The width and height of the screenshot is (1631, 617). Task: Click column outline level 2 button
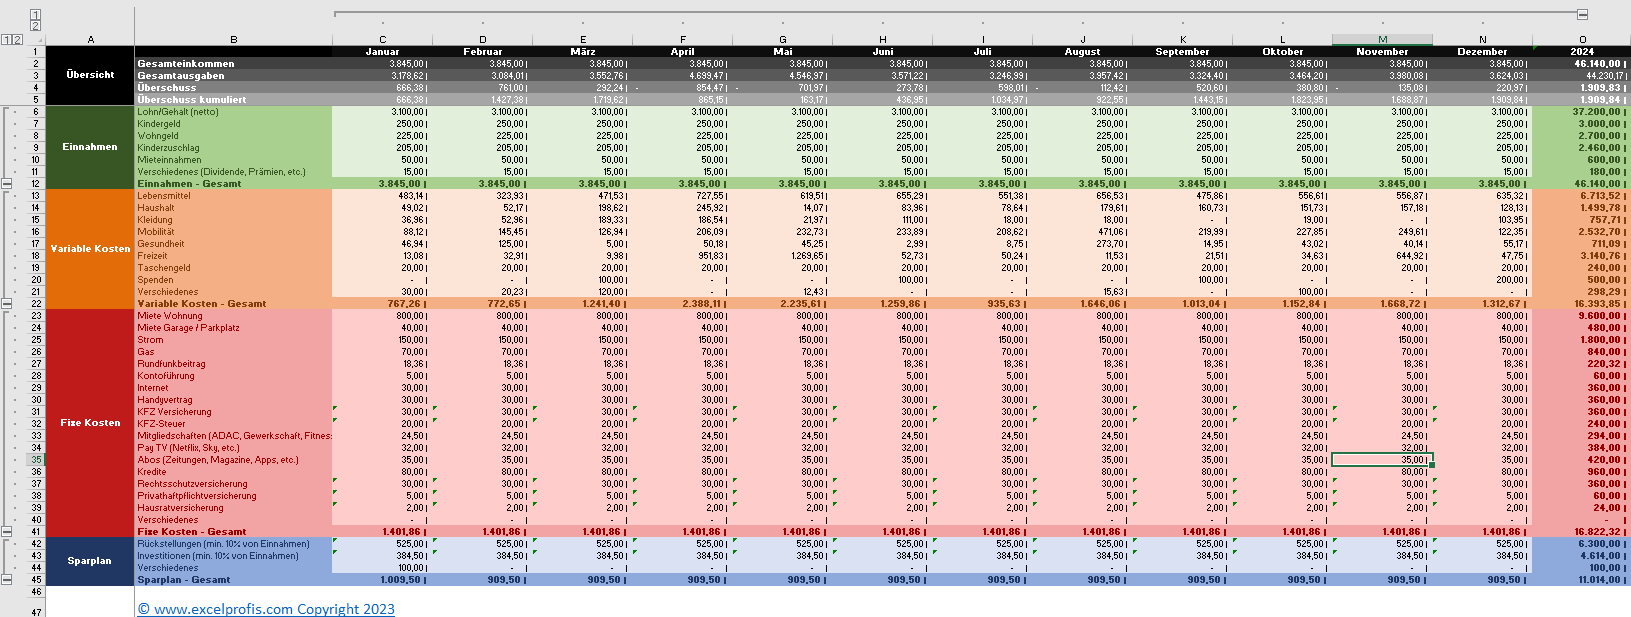point(36,26)
